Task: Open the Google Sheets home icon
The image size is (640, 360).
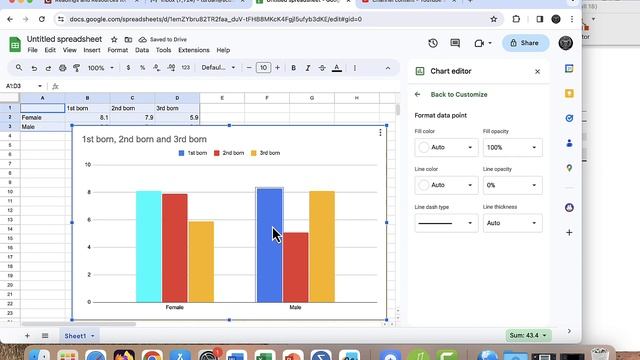Action: tap(15, 44)
